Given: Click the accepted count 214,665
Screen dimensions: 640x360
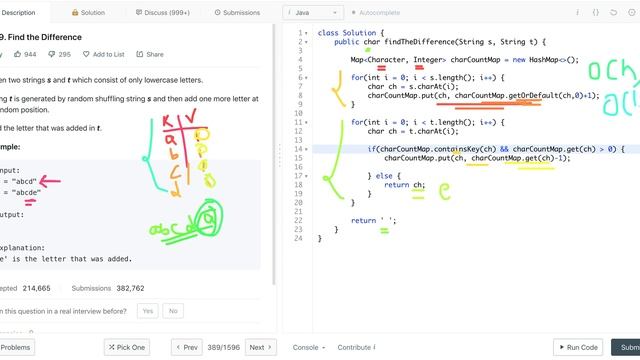Looking at the screenshot, I should pyautogui.click(x=36, y=288).
